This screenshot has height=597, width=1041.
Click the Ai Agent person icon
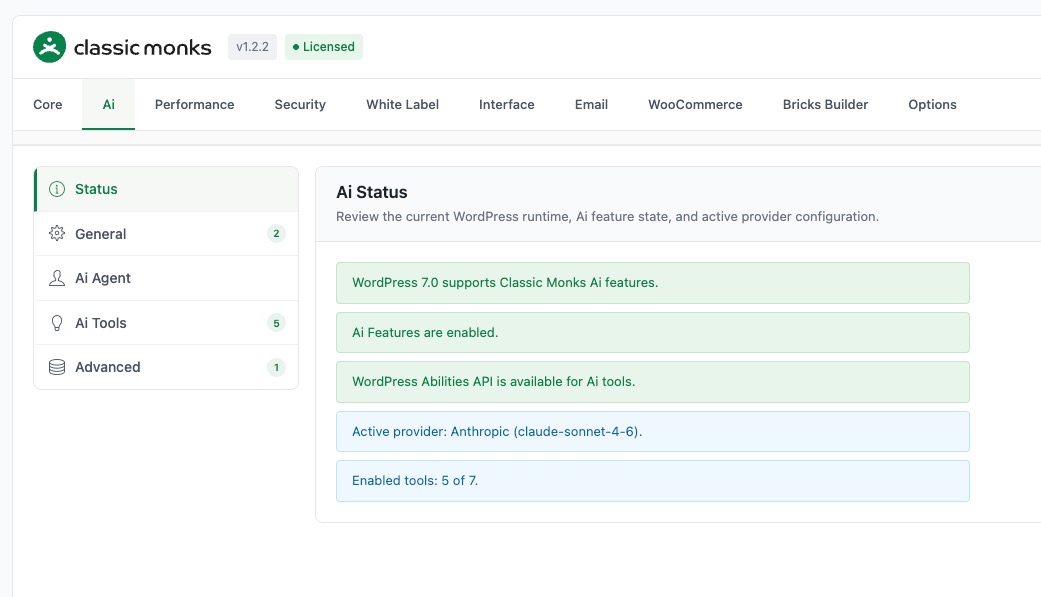(57, 278)
